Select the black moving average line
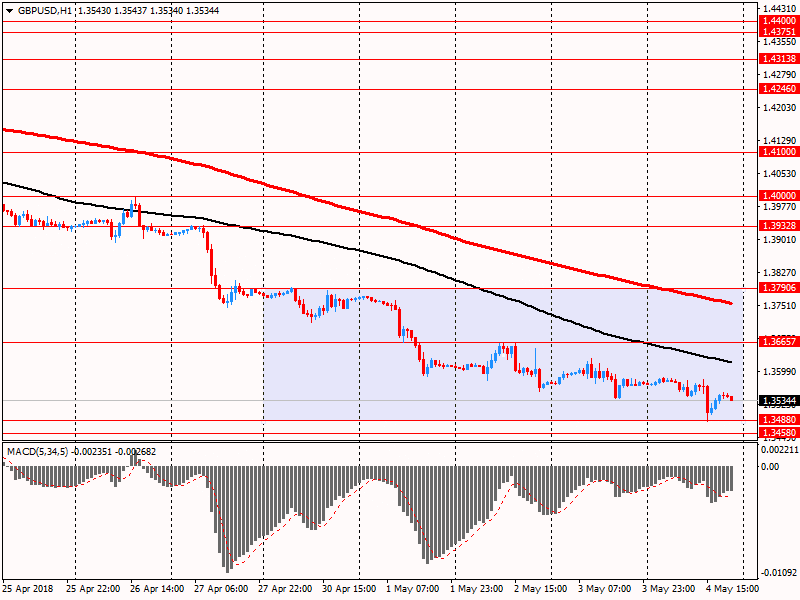800x600 pixels. (360, 251)
